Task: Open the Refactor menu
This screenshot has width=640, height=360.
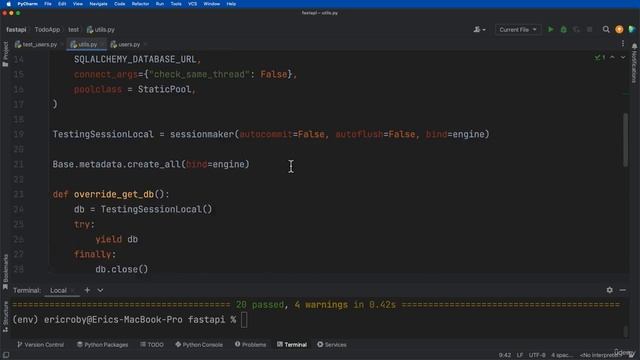Action: click(x=140, y=4)
